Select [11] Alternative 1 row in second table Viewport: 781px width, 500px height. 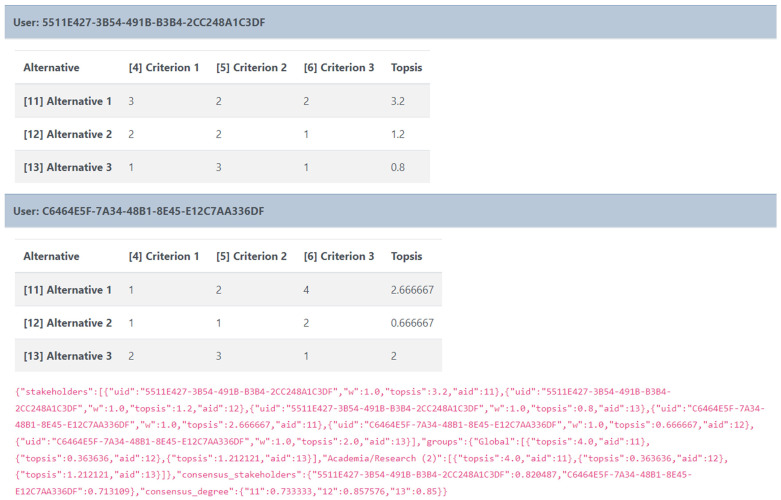tap(228, 290)
